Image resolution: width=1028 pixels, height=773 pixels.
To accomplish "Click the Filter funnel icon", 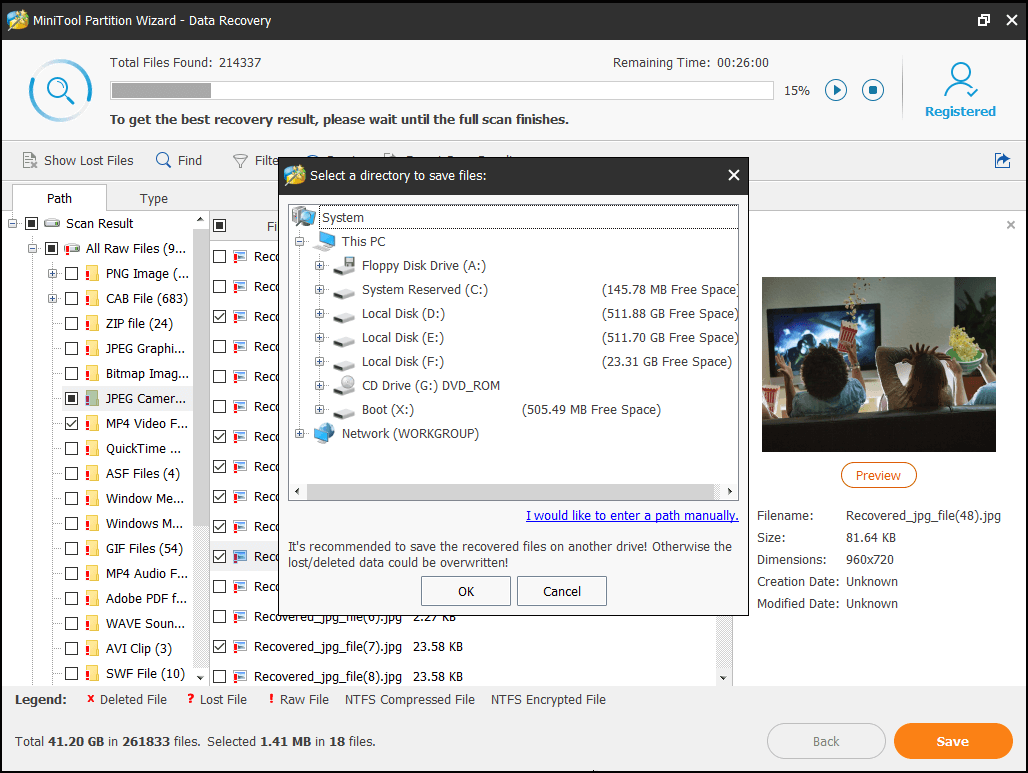I will (241, 161).
